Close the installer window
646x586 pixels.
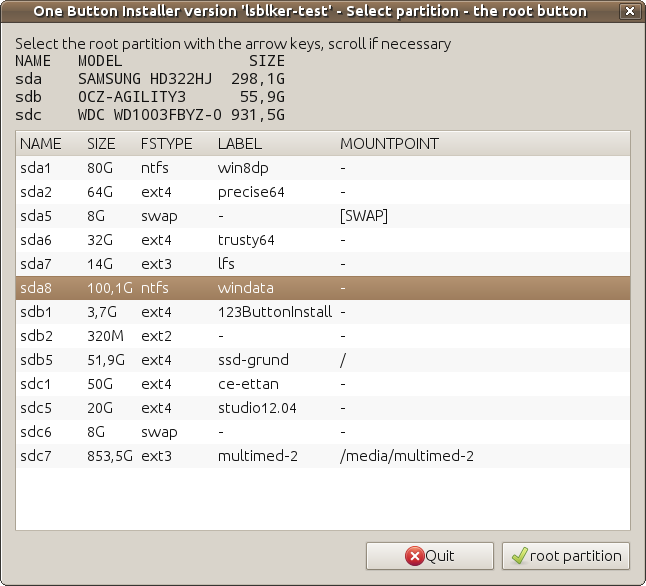pos(626,11)
